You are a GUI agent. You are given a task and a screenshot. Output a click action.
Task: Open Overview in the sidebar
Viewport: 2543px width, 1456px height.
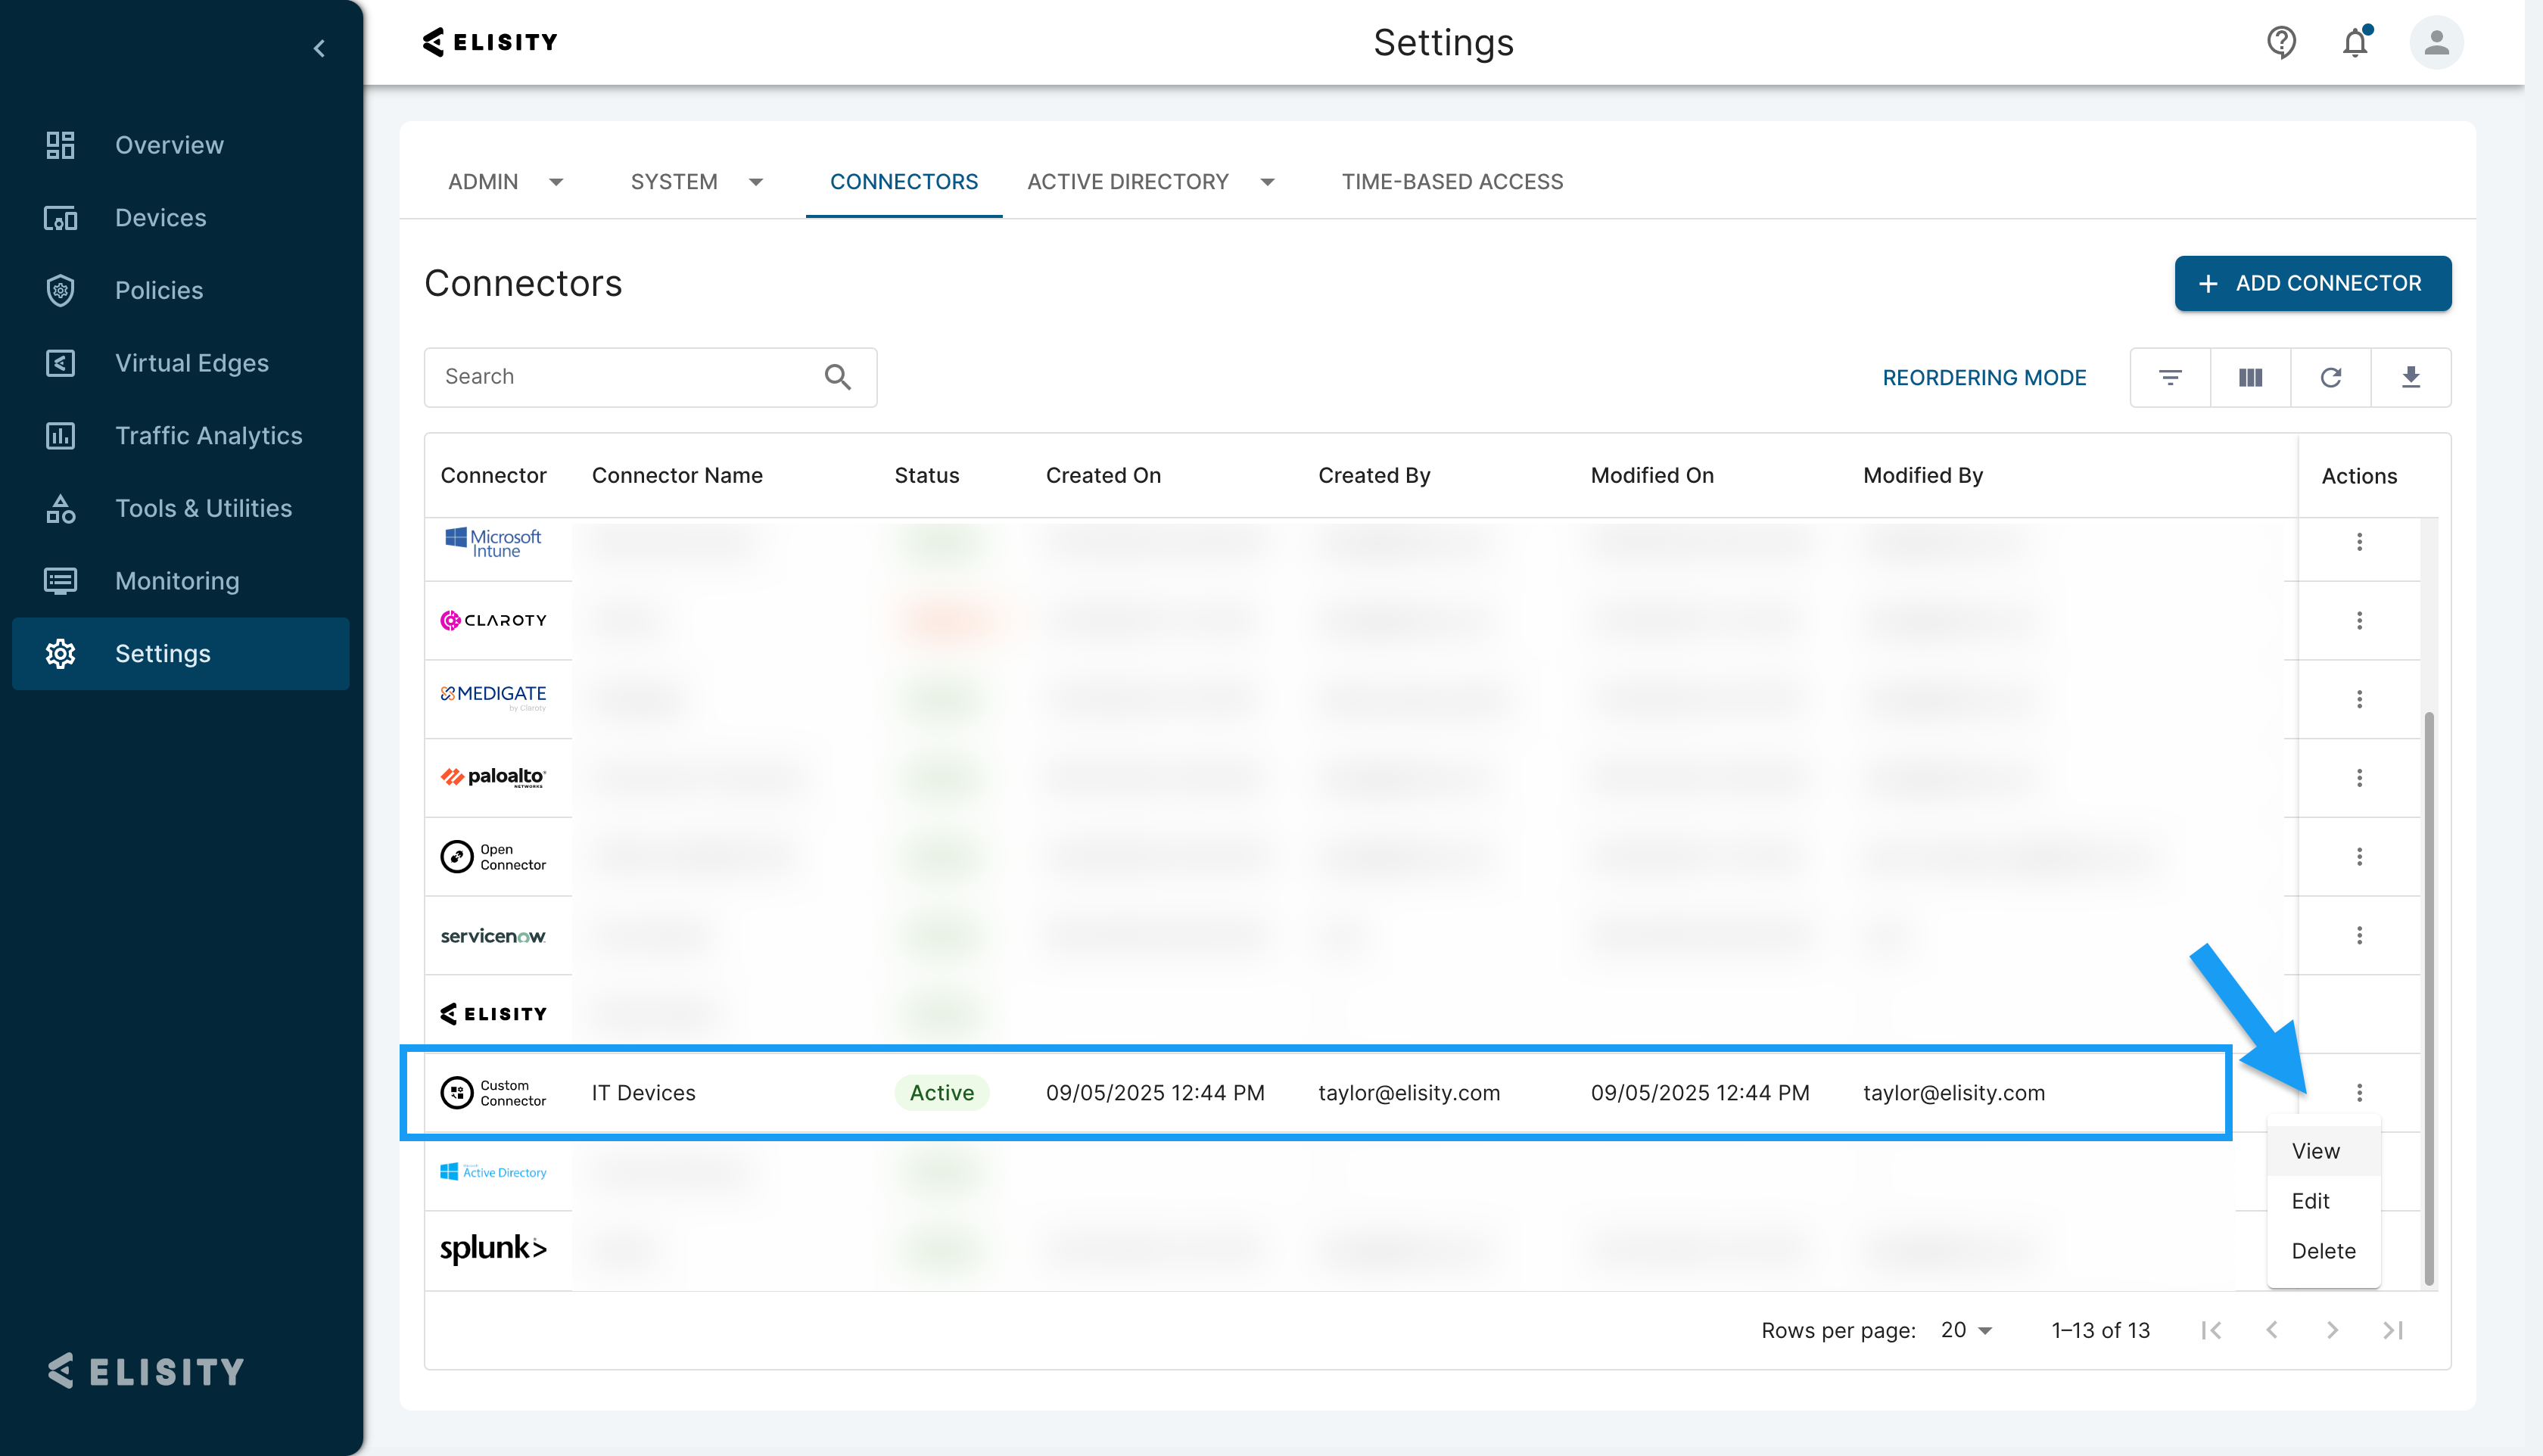click(181, 145)
